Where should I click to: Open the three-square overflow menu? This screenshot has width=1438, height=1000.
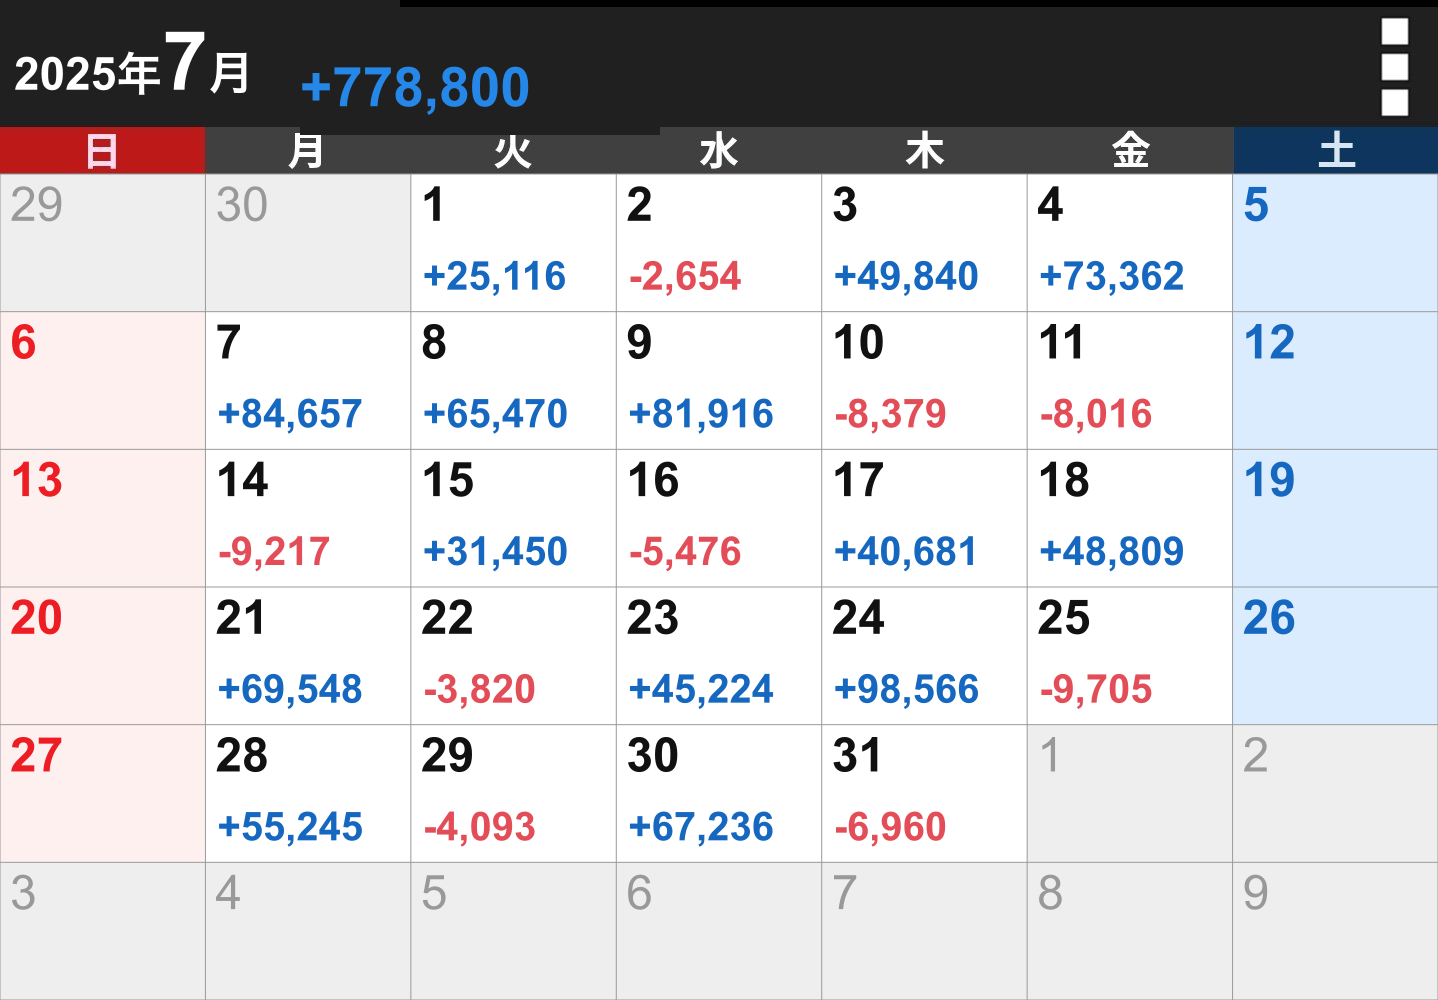point(1394,67)
